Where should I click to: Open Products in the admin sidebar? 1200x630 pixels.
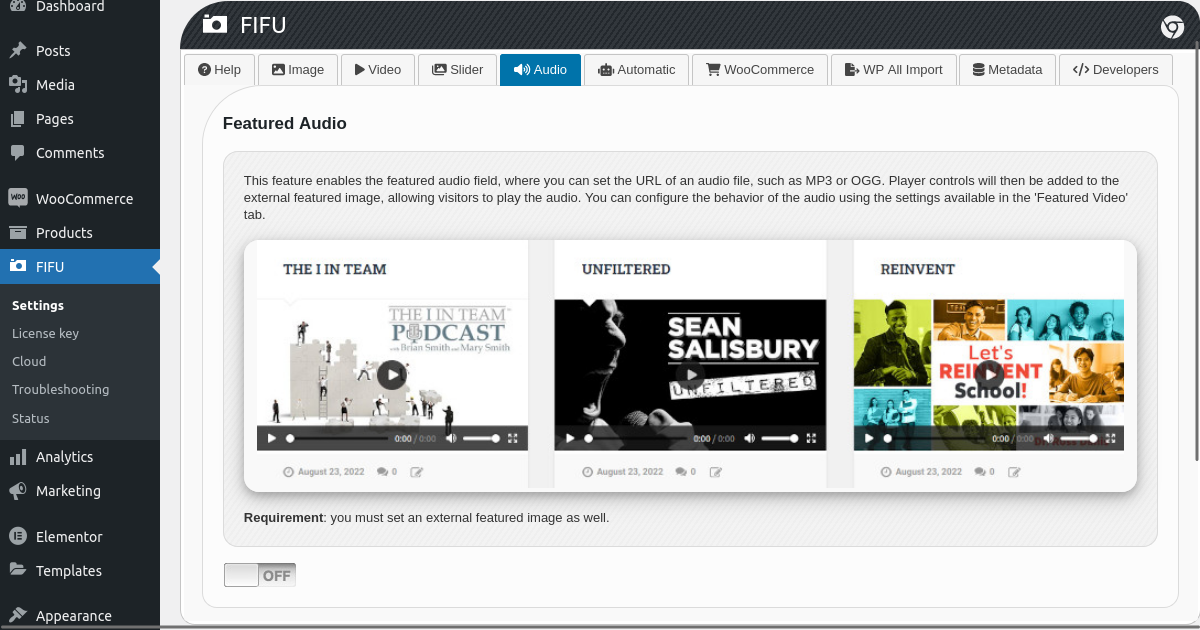tap(80, 233)
